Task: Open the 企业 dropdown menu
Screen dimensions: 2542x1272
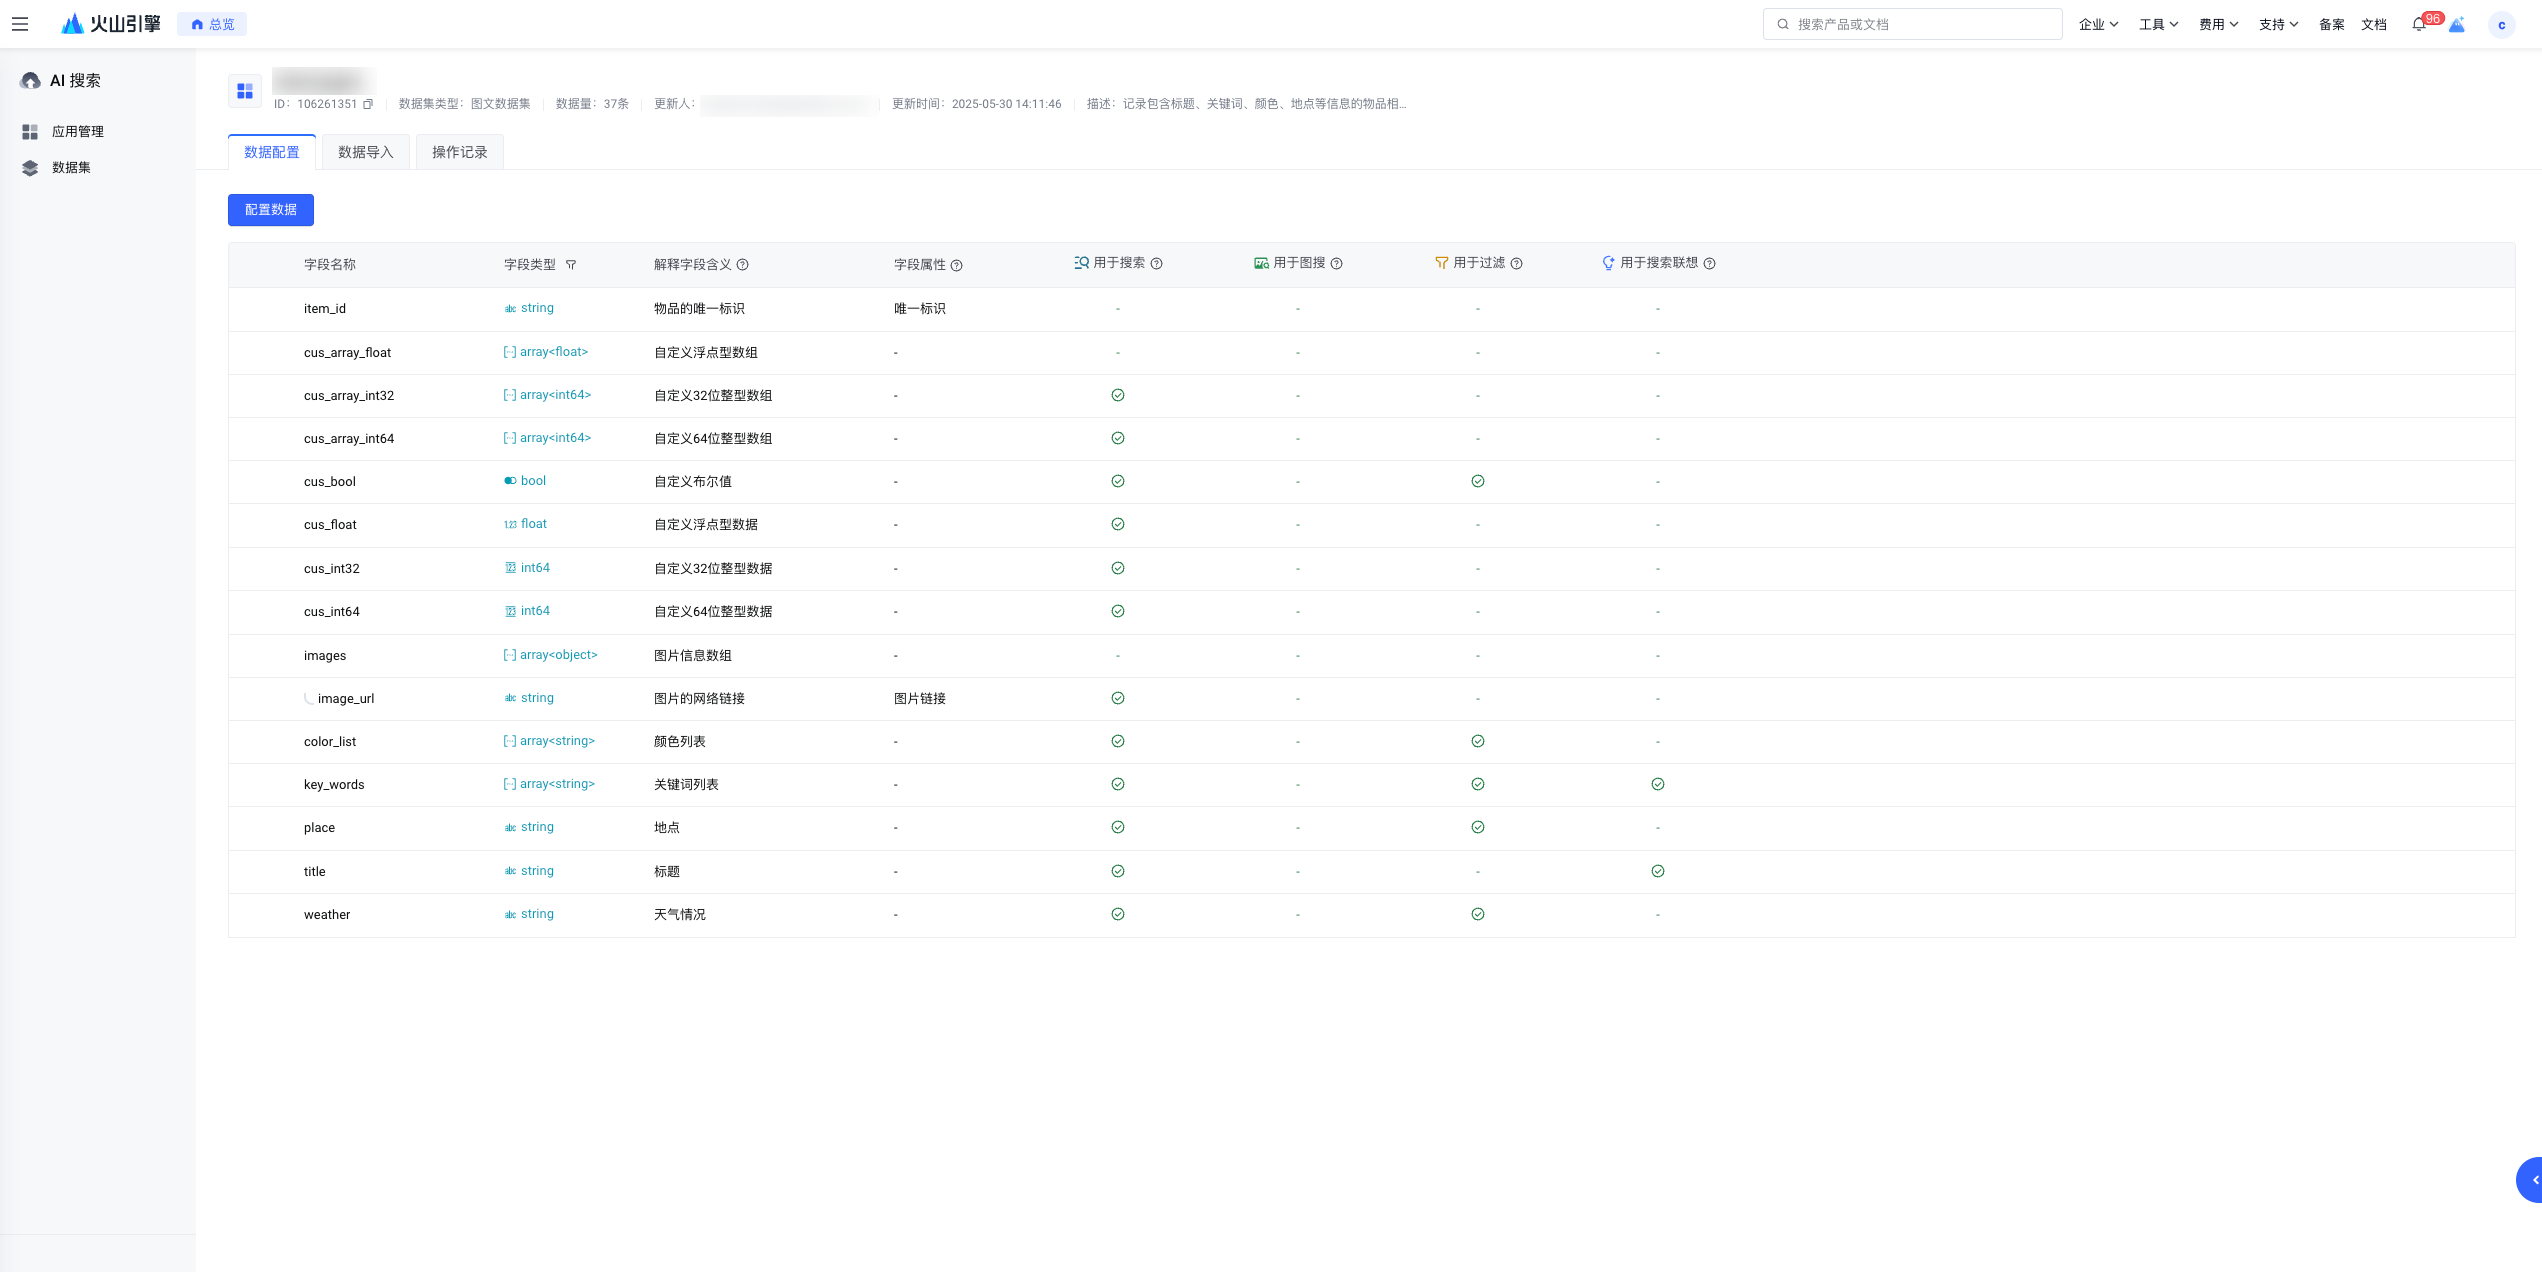Action: pos(2098,24)
